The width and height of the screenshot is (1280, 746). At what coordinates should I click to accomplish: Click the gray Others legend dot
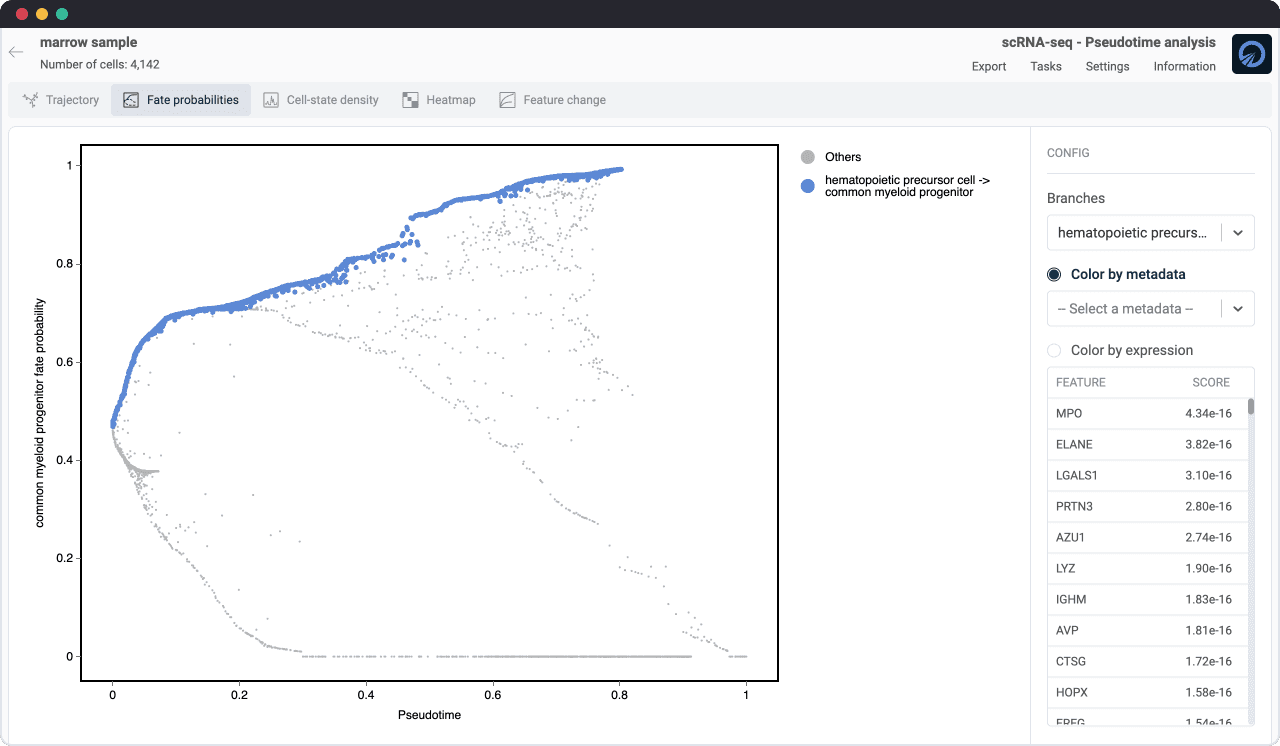(808, 157)
